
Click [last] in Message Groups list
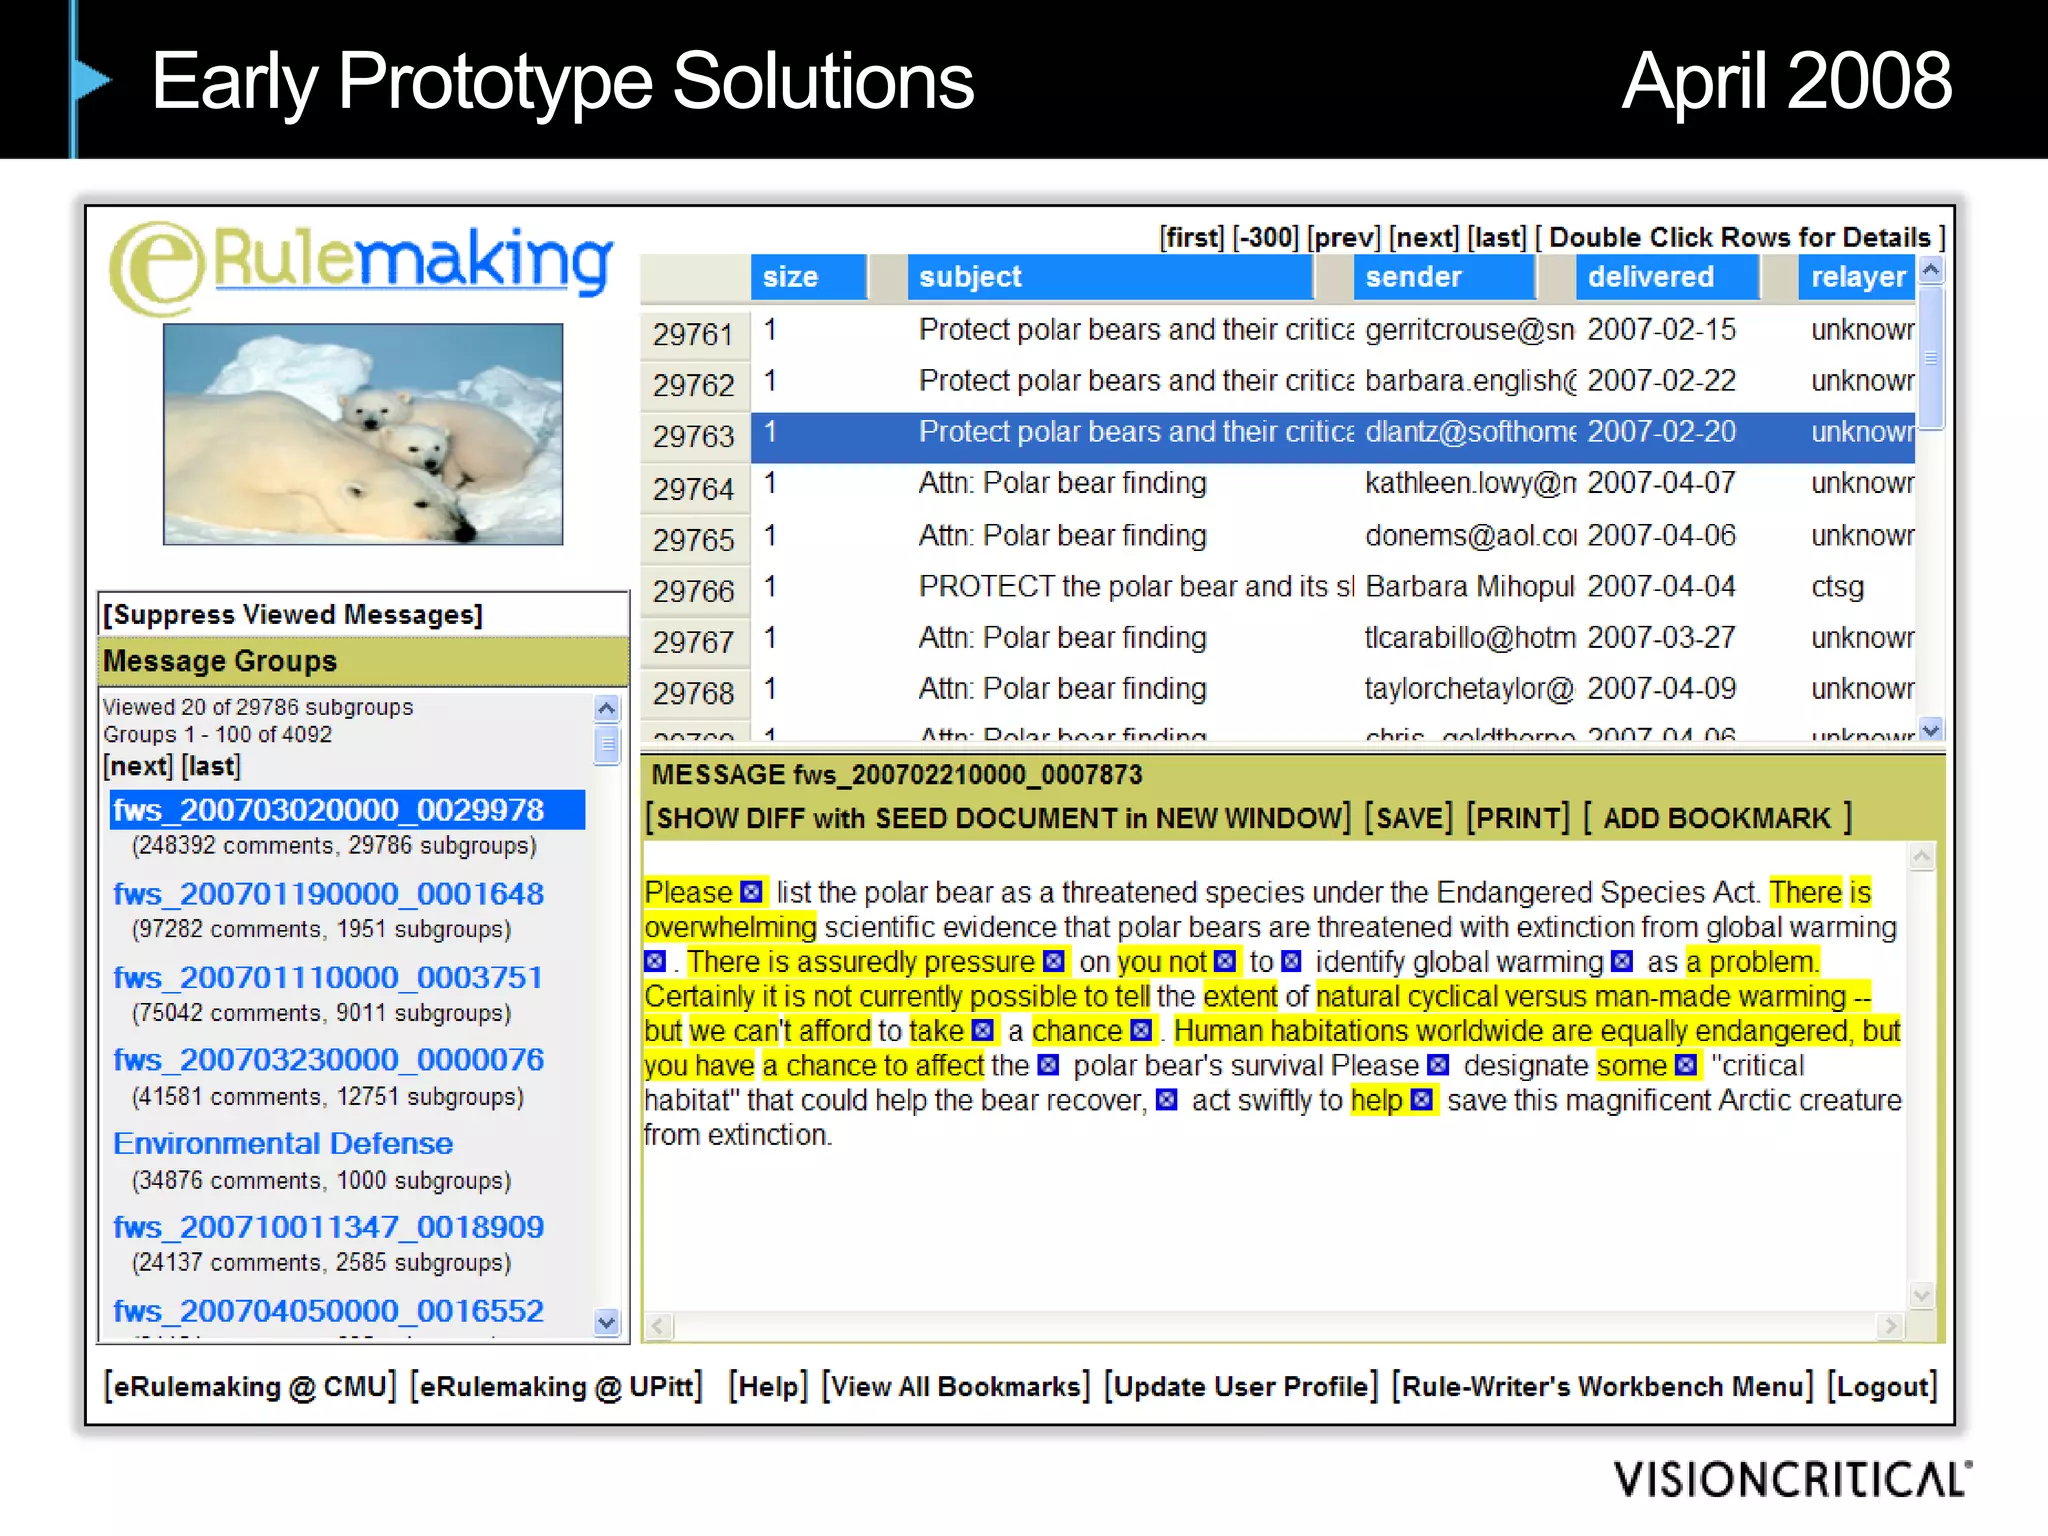[x=211, y=766]
